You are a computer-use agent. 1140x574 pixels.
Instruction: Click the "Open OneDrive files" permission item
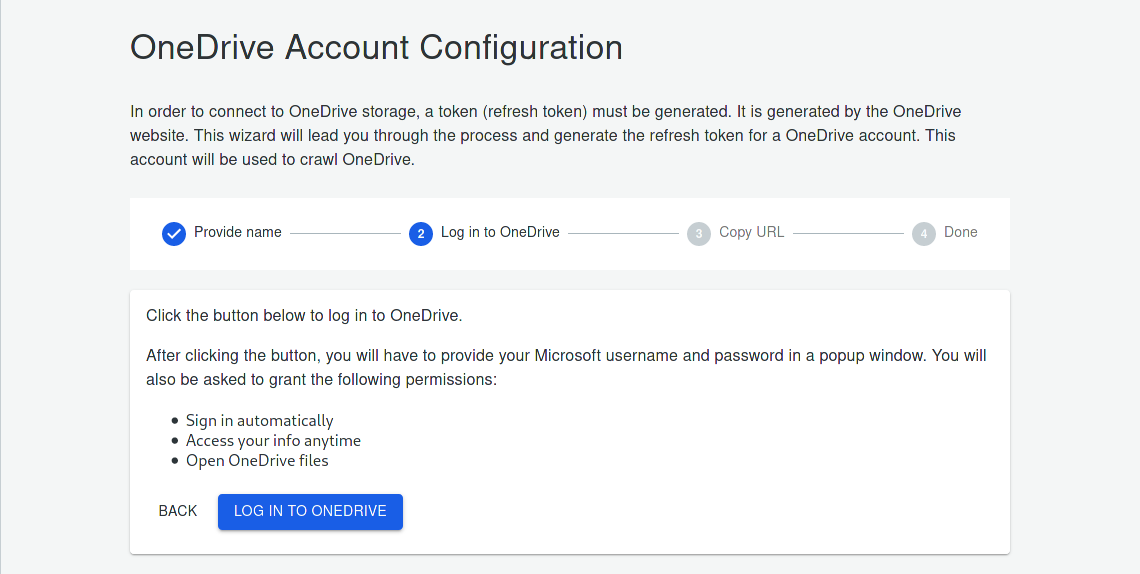(257, 461)
